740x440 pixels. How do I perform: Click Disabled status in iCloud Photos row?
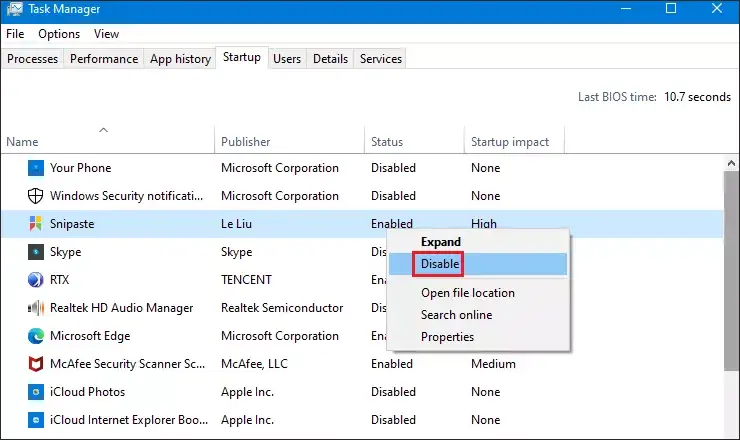pos(393,392)
